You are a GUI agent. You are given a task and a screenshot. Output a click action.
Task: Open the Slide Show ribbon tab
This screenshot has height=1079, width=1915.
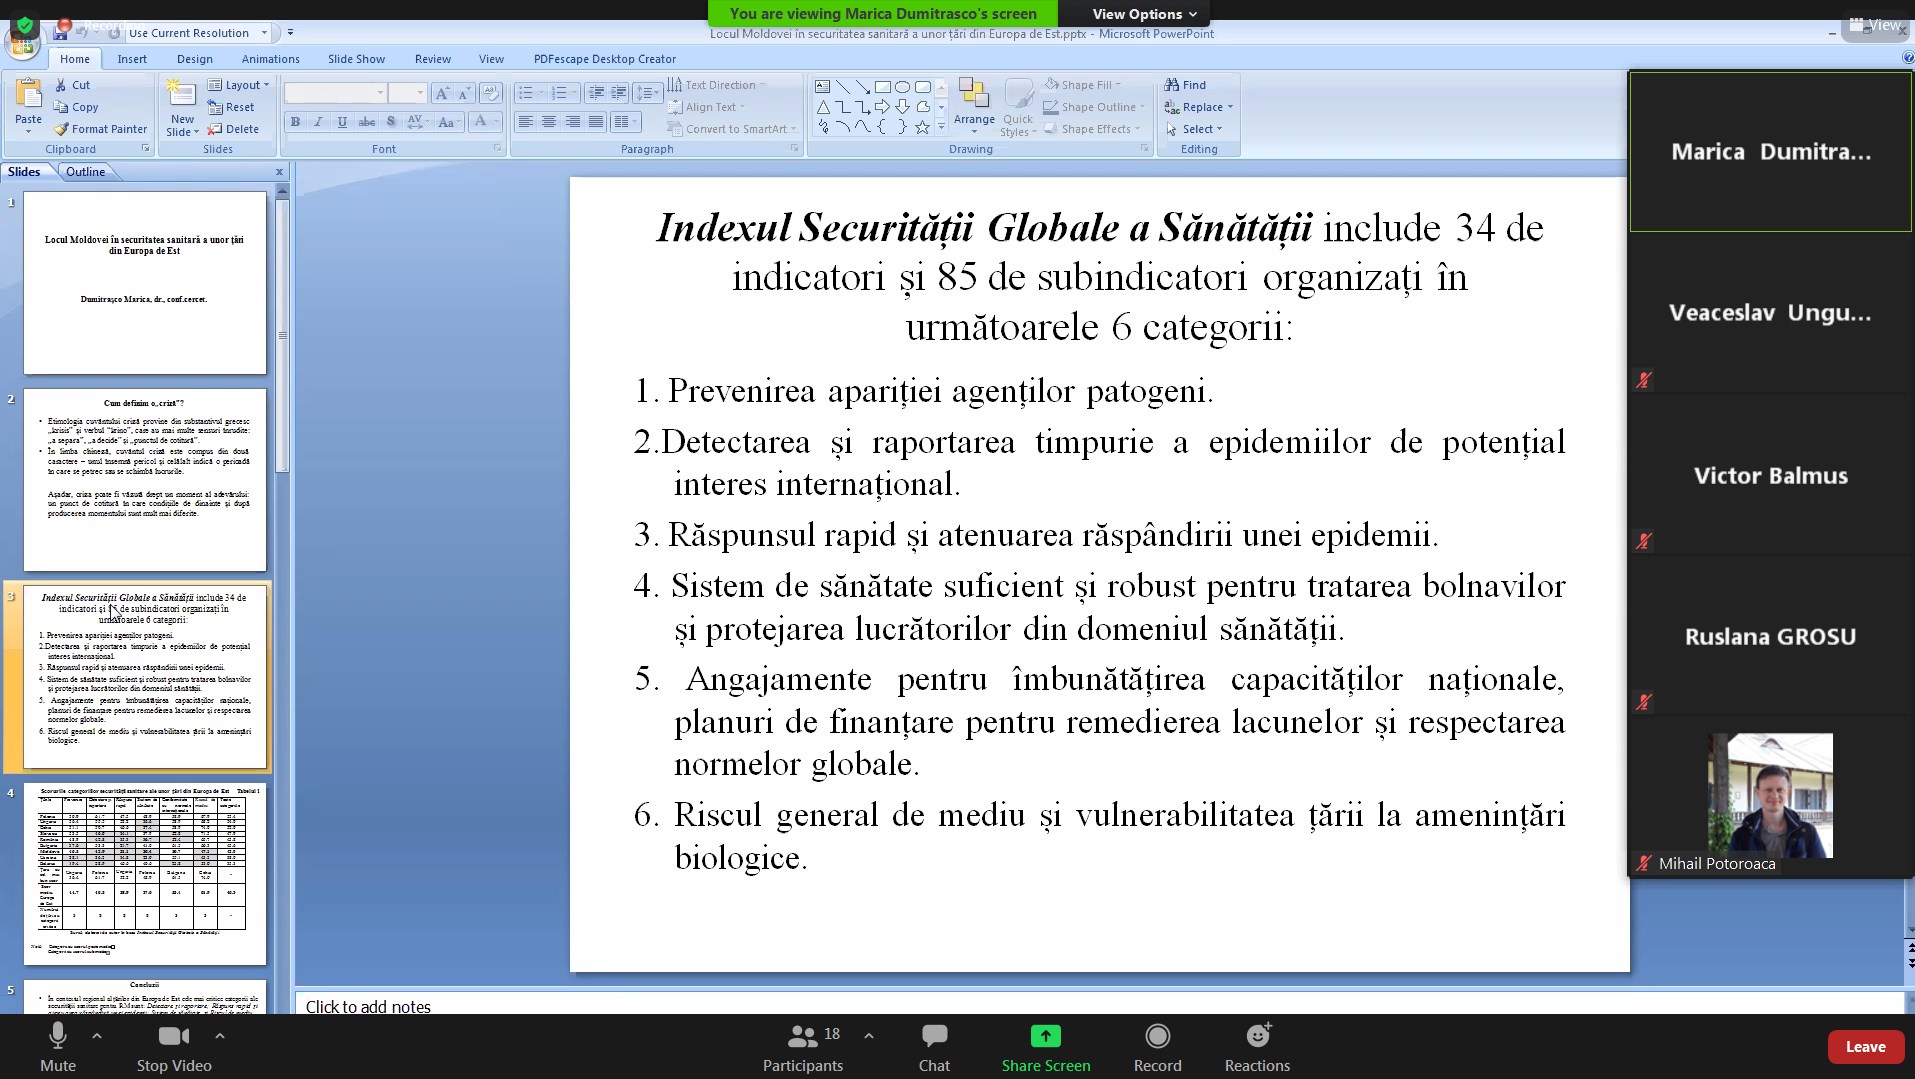356,59
